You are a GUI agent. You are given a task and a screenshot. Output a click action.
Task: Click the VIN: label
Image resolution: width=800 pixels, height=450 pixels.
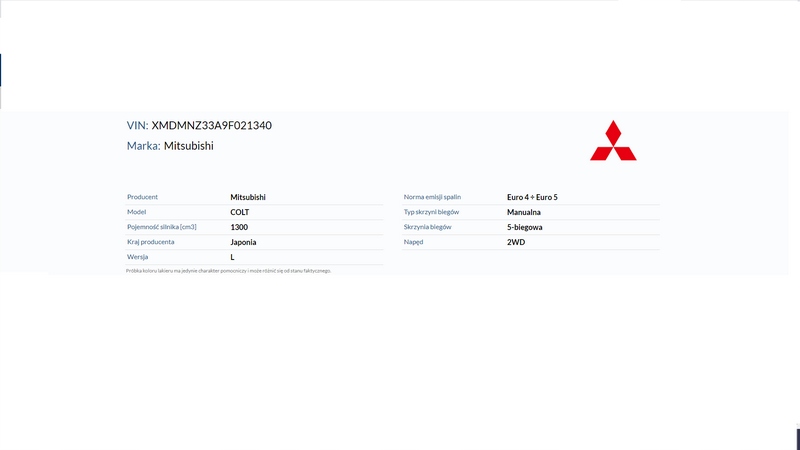pos(137,126)
